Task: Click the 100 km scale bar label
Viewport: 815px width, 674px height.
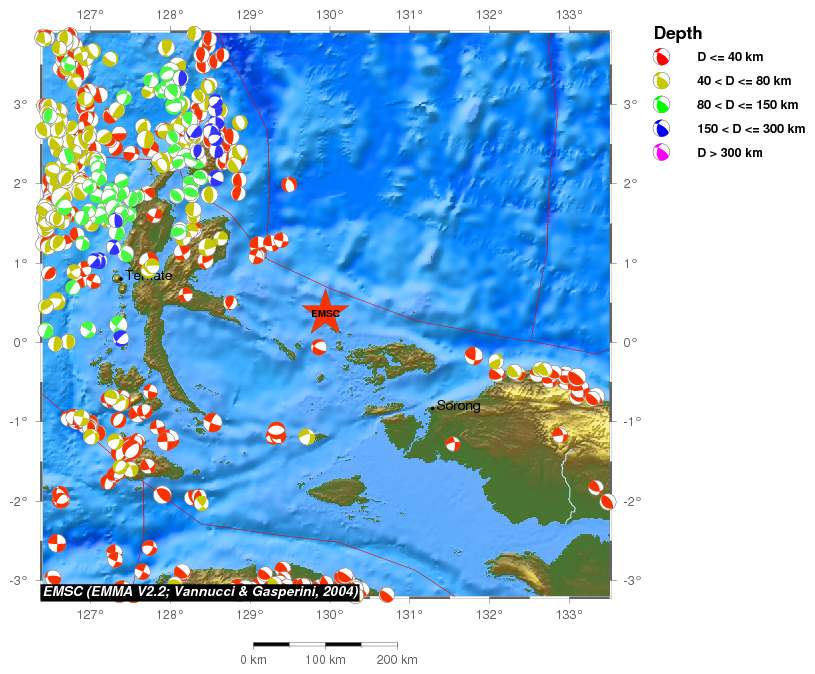Action: pyautogui.click(x=325, y=660)
